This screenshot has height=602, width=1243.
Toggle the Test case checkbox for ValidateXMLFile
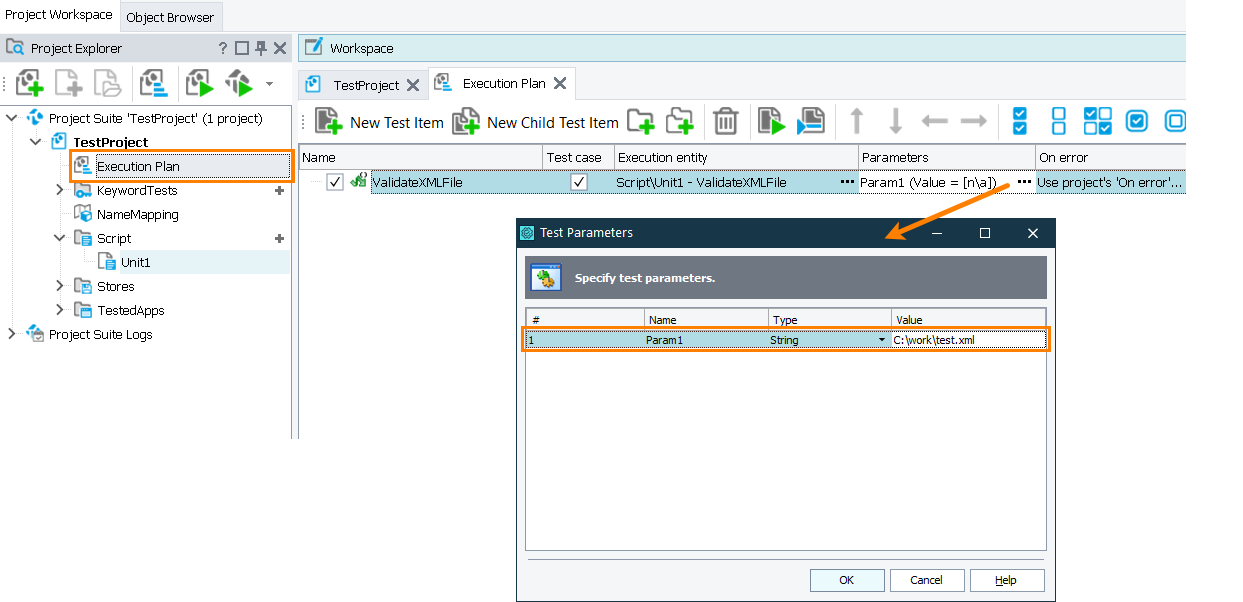click(578, 182)
